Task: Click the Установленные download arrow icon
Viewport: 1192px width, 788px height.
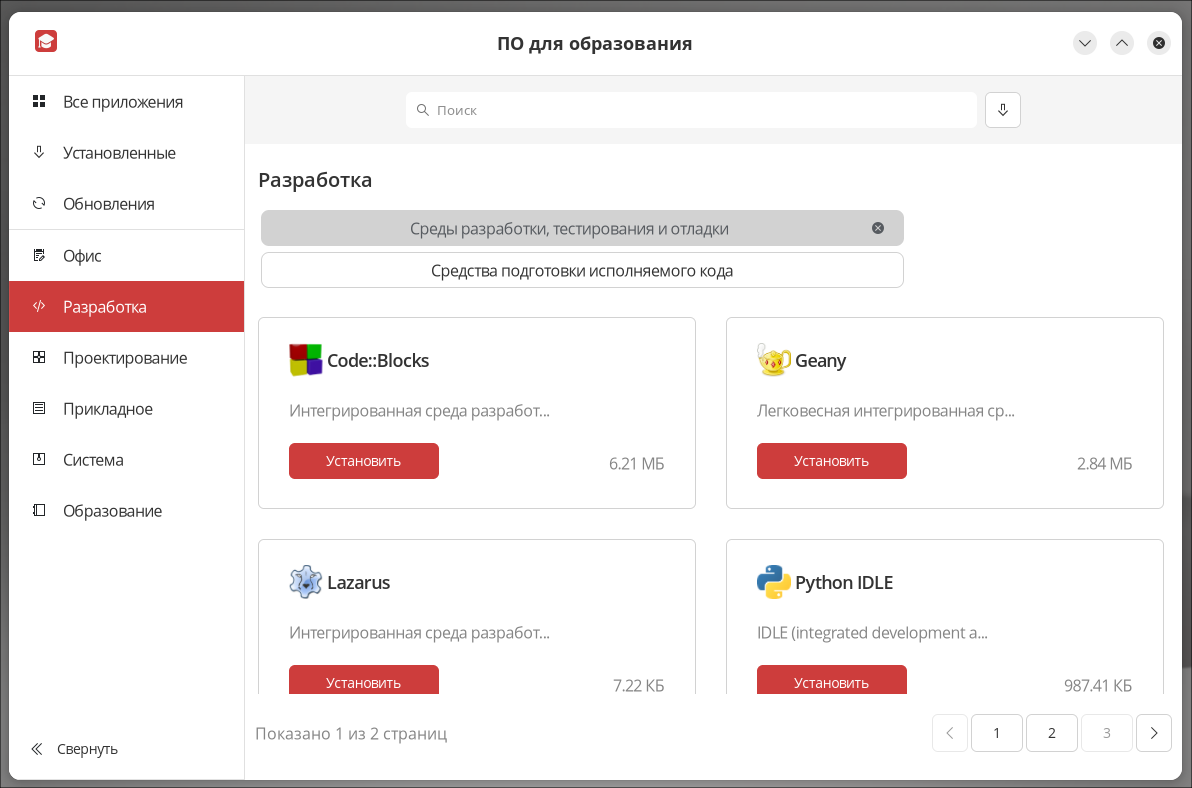Action: click(39, 152)
